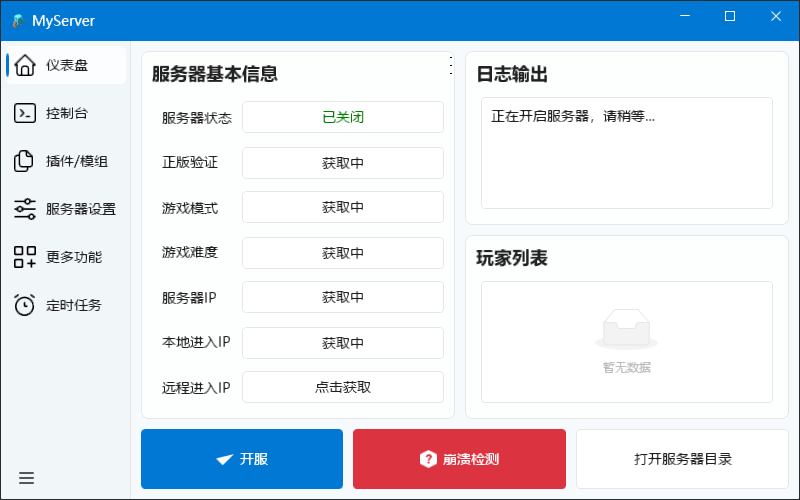The height and width of the screenshot is (500, 800).
Task: Go to 服务器设置 page
Action: click(x=80, y=209)
